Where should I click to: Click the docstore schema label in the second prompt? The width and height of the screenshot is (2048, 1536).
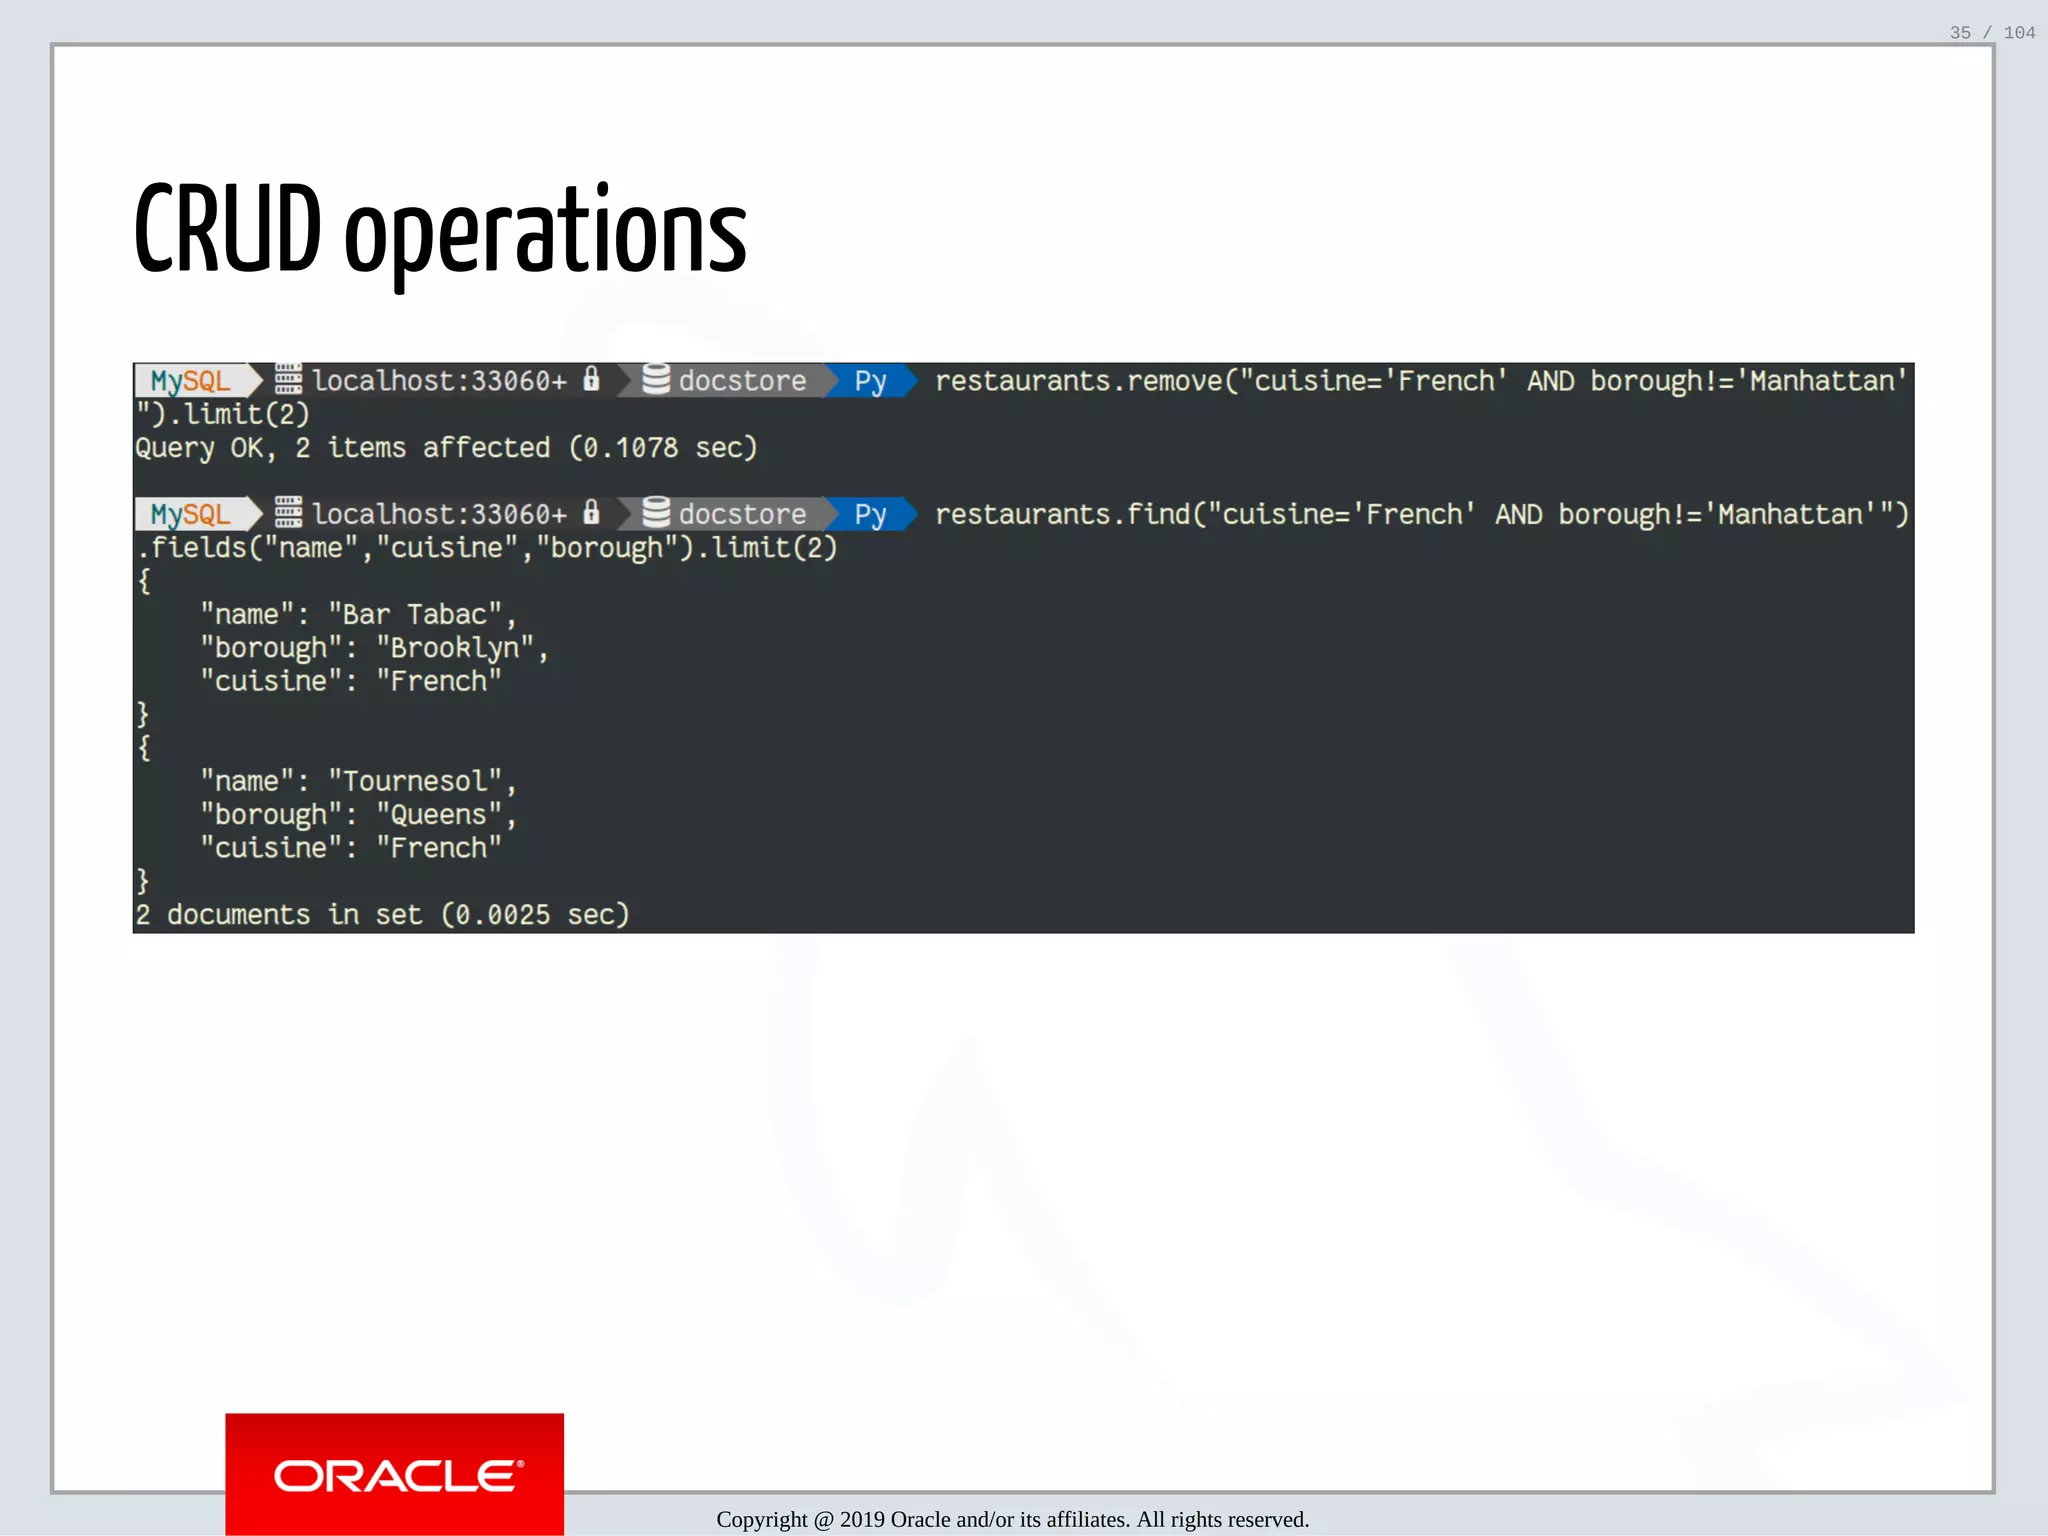coord(742,514)
